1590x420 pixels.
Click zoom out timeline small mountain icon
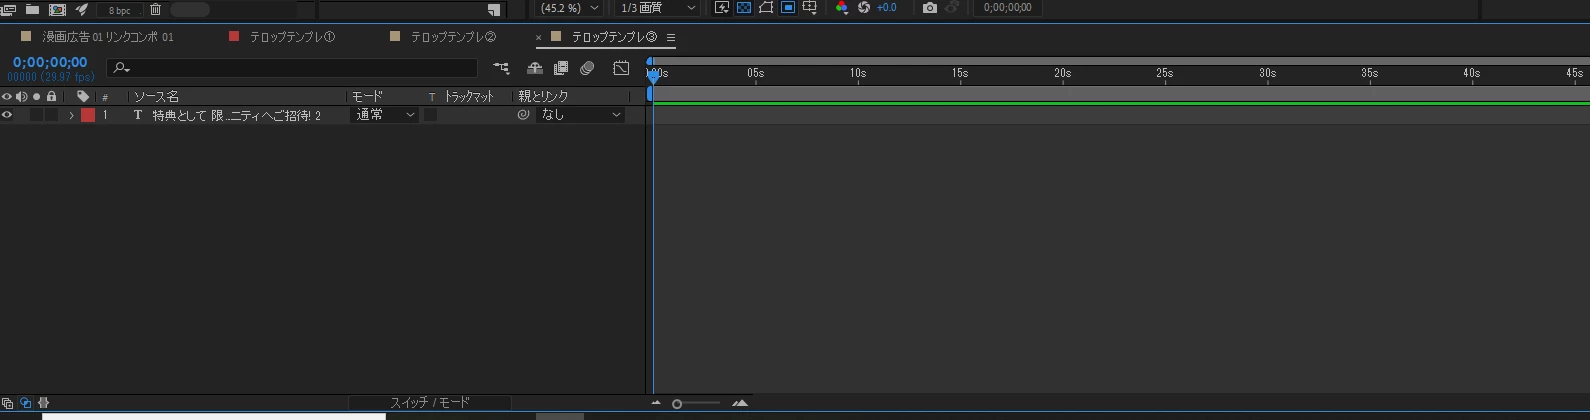point(656,403)
